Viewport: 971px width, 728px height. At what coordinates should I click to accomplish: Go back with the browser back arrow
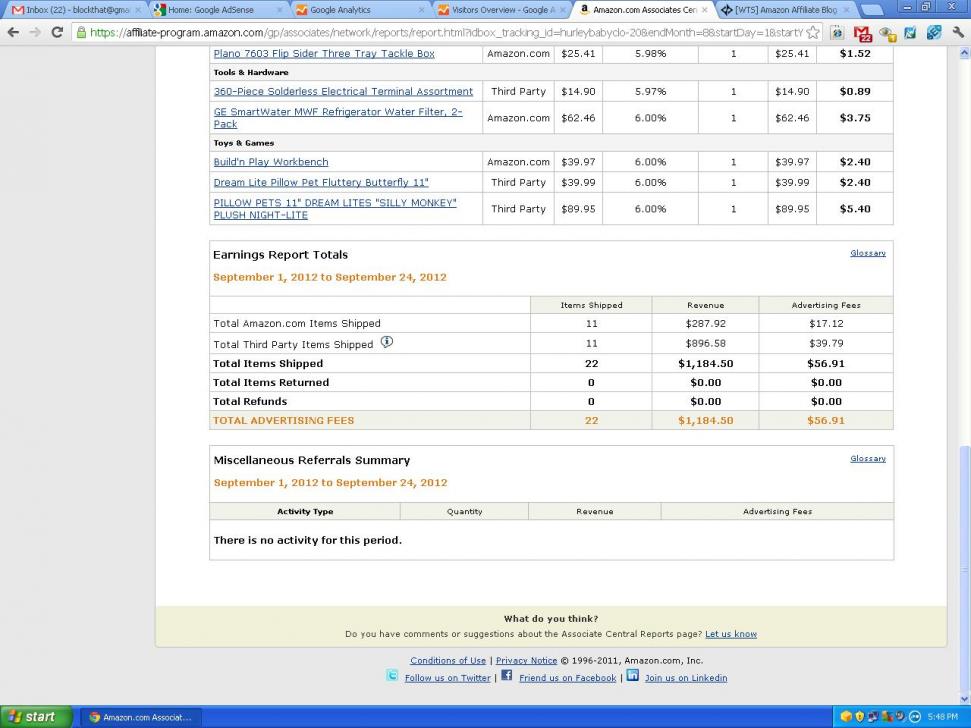point(14,32)
